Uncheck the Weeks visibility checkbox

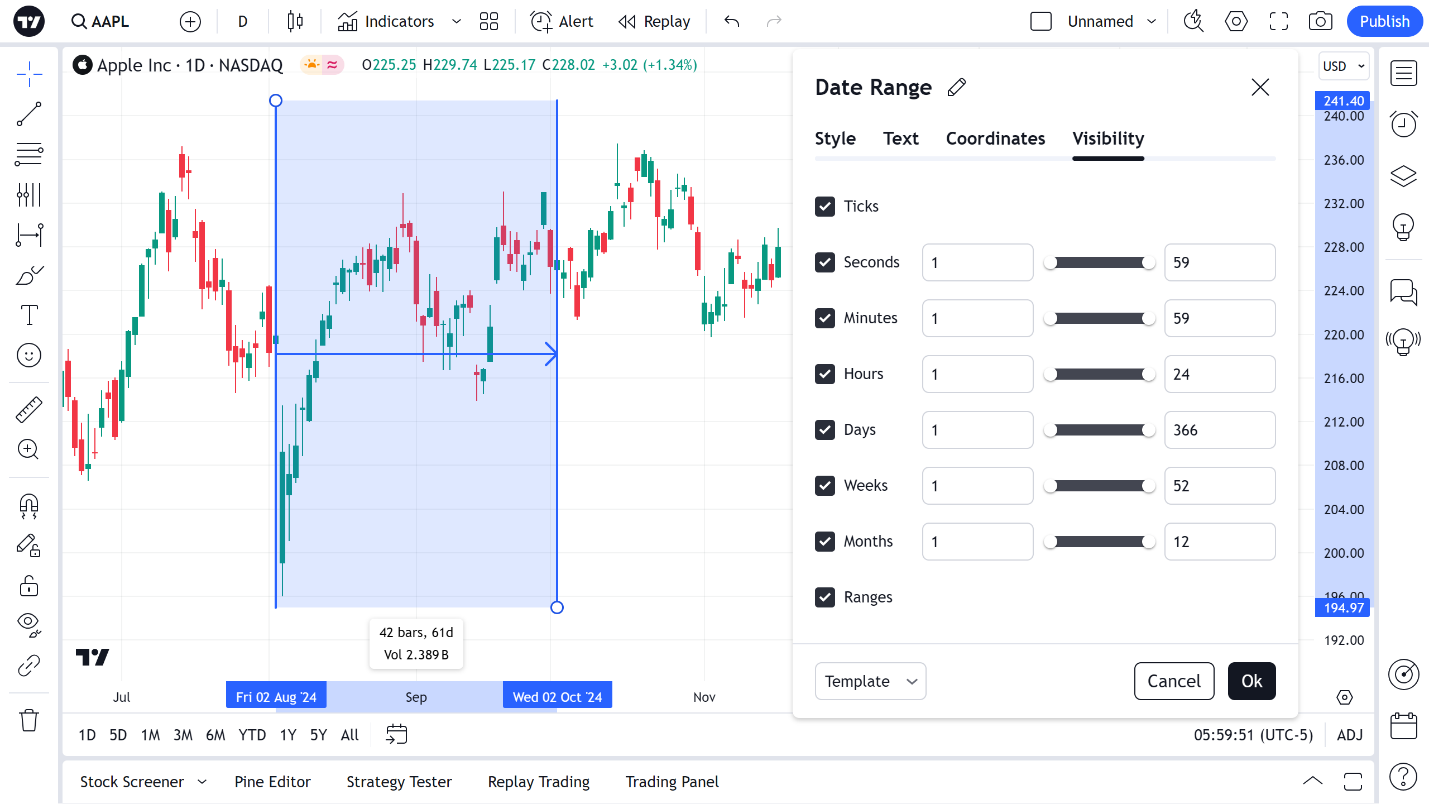[x=825, y=485]
